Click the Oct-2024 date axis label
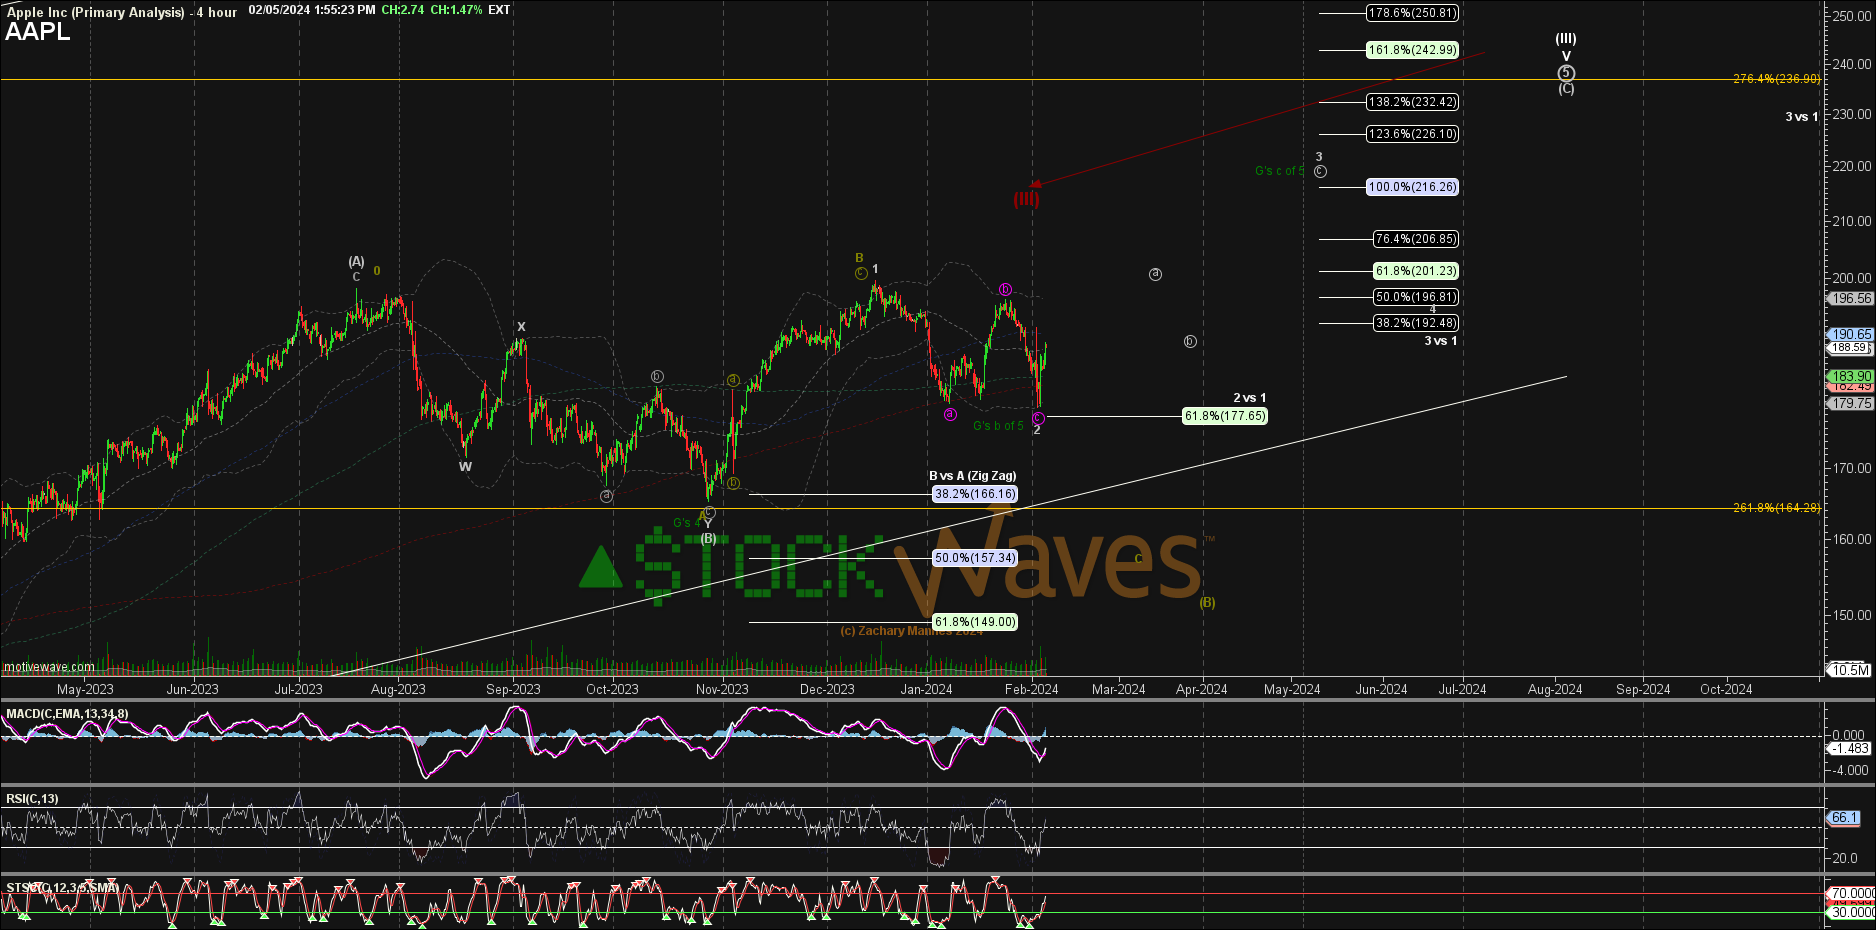This screenshot has width=1876, height=930. point(1726,689)
